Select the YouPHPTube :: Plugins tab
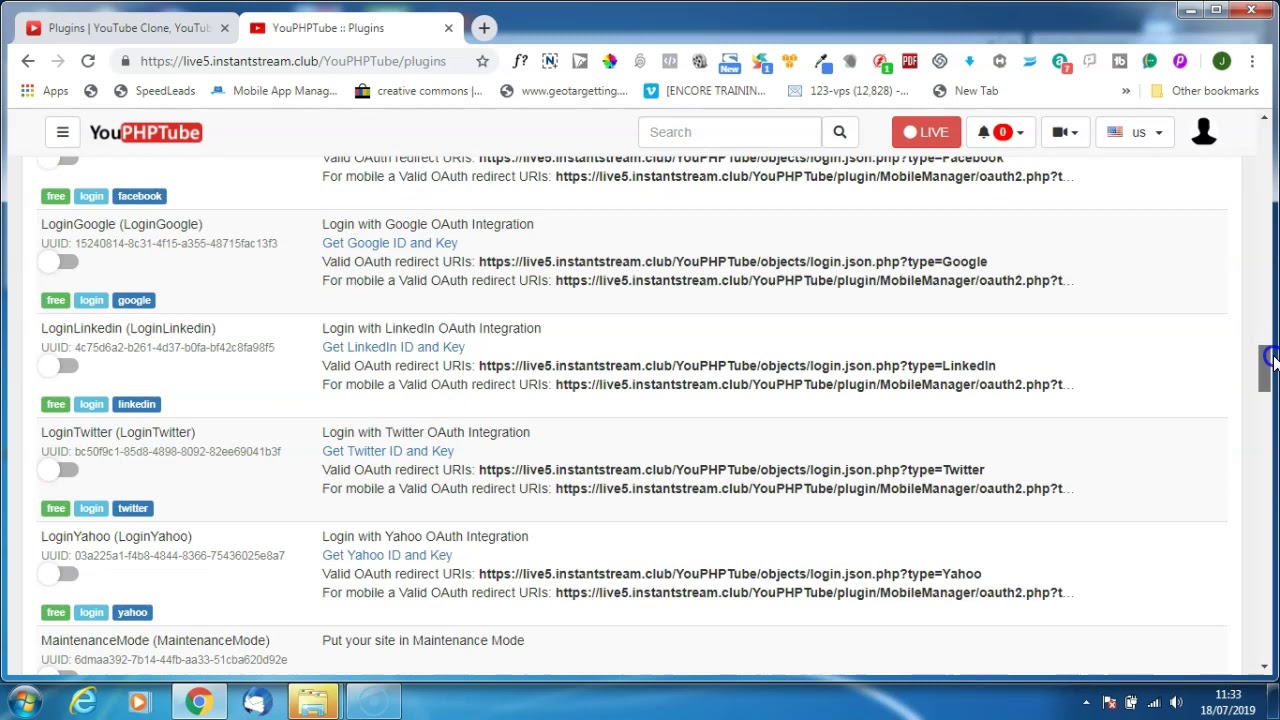Screen dimensions: 1280x720 pyautogui.click(x=350, y=28)
